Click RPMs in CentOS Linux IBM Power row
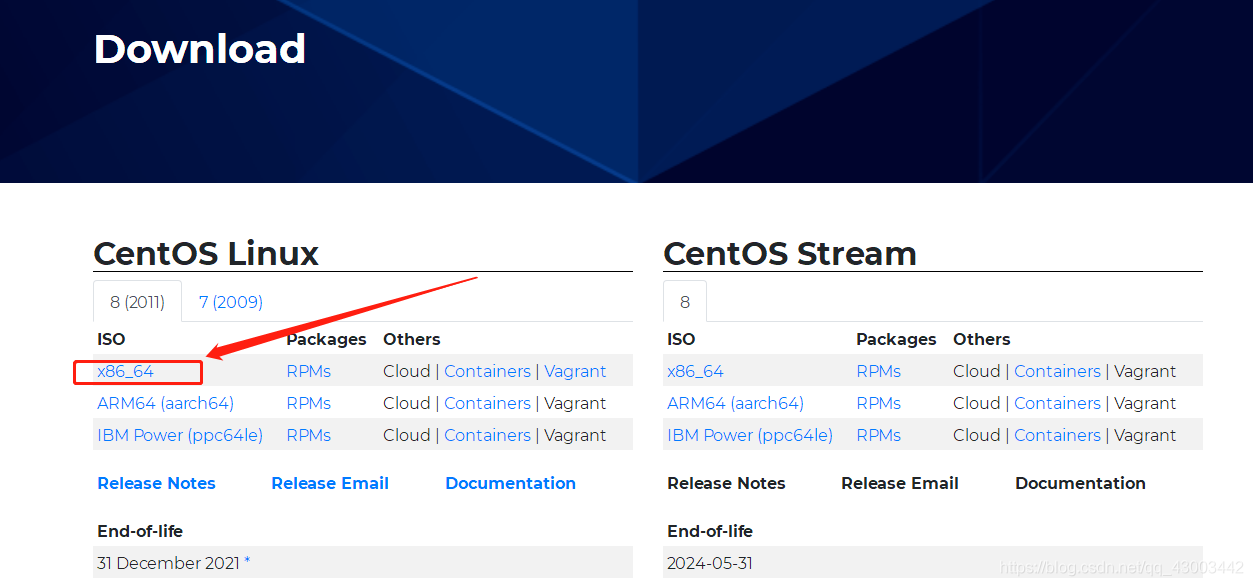Image resolution: width=1253 pixels, height=586 pixels. click(x=308, y=435)
